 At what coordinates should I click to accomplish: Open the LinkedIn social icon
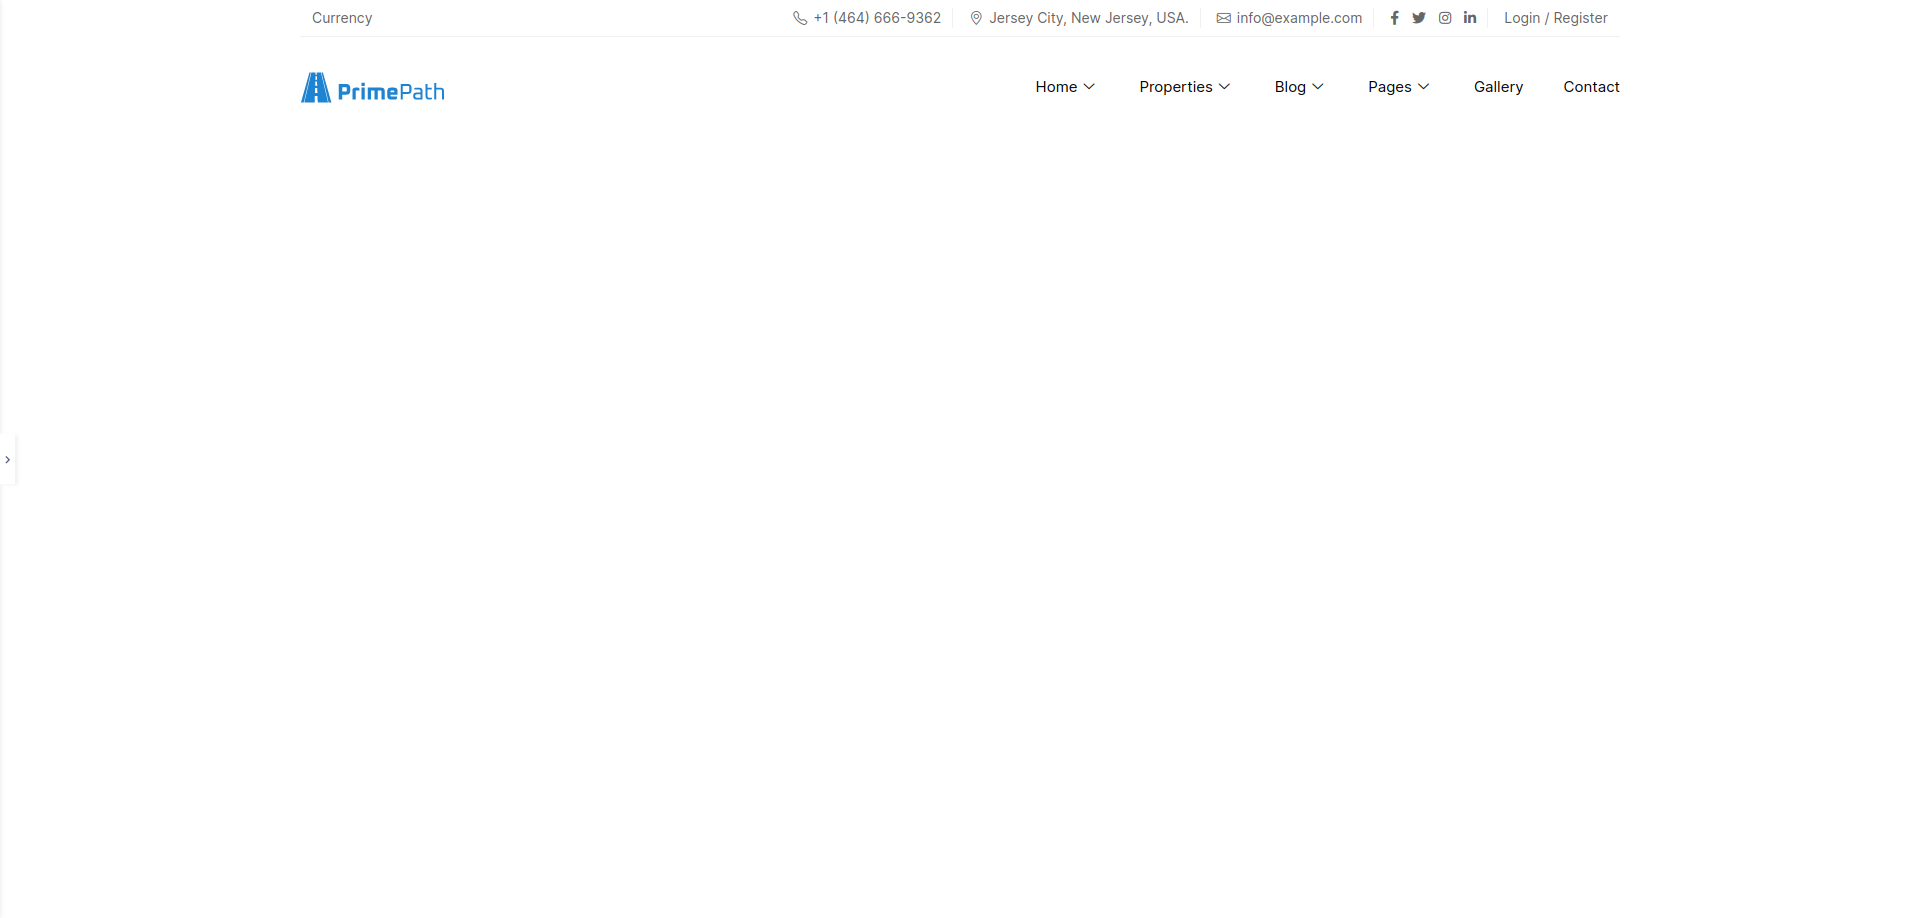click(x=1470, y=18)
